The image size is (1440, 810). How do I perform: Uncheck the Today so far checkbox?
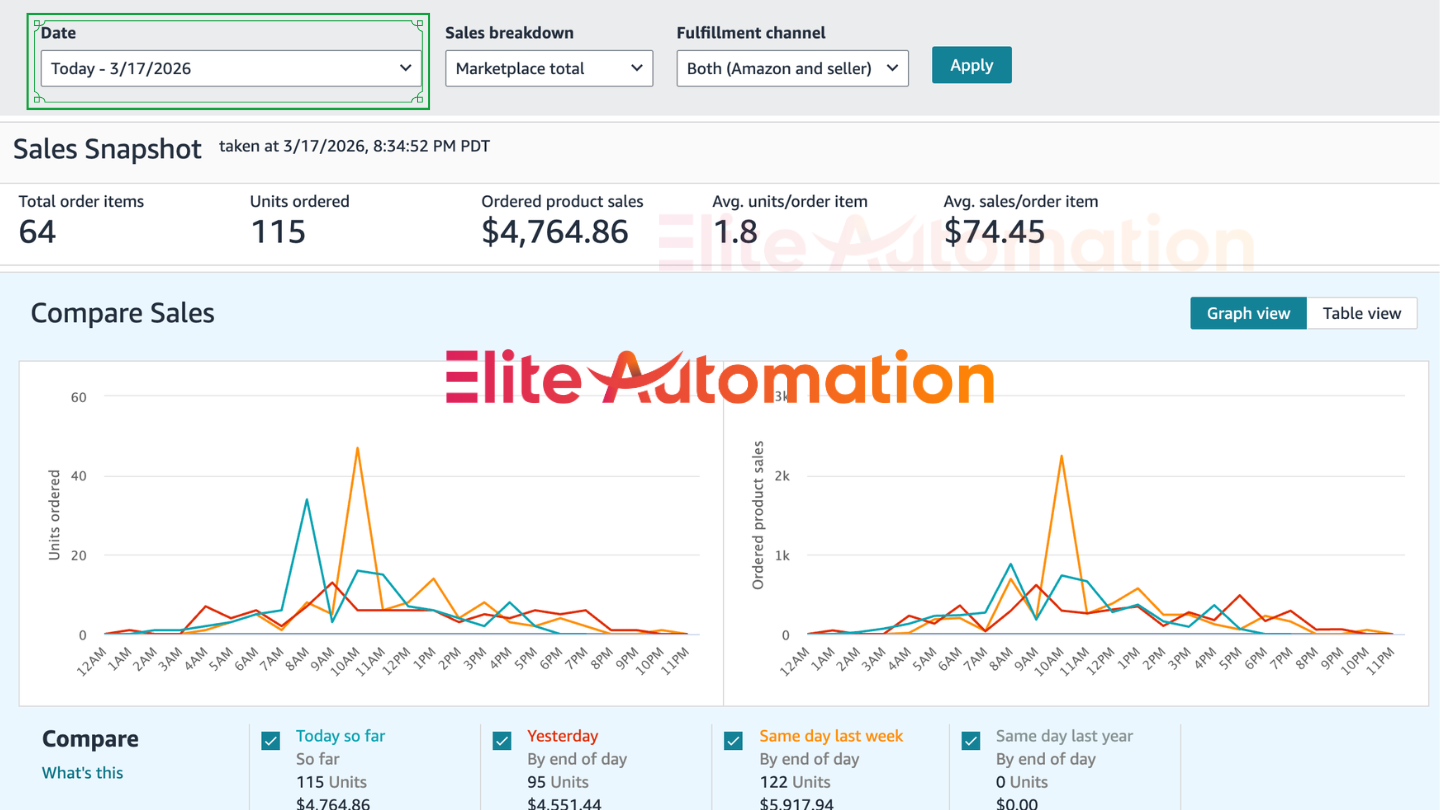pos(270,741)
